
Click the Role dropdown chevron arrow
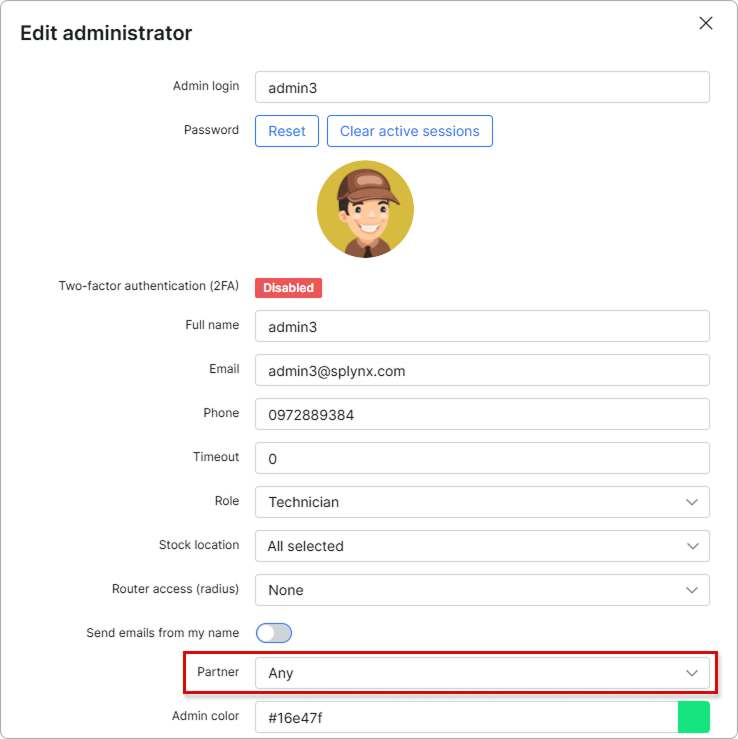pos(692,502)
